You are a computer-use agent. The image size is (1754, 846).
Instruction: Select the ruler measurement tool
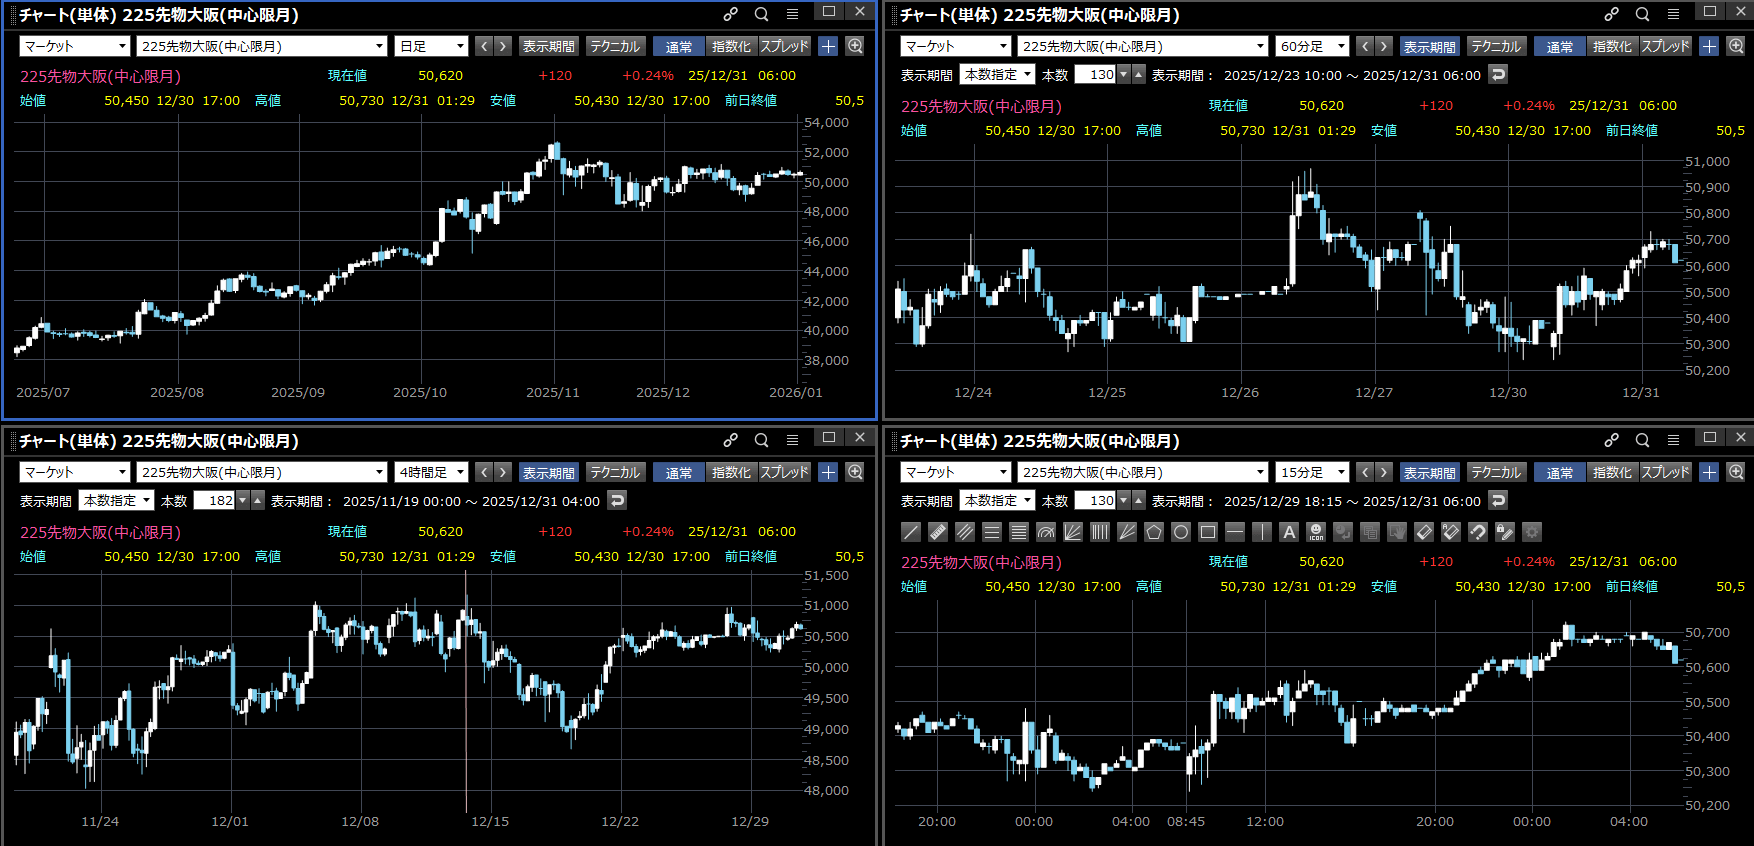pos(938,532)
